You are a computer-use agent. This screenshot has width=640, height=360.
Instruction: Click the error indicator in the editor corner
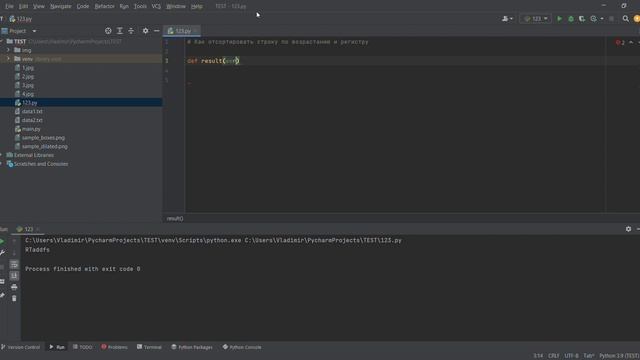click(x=620, y=42)
